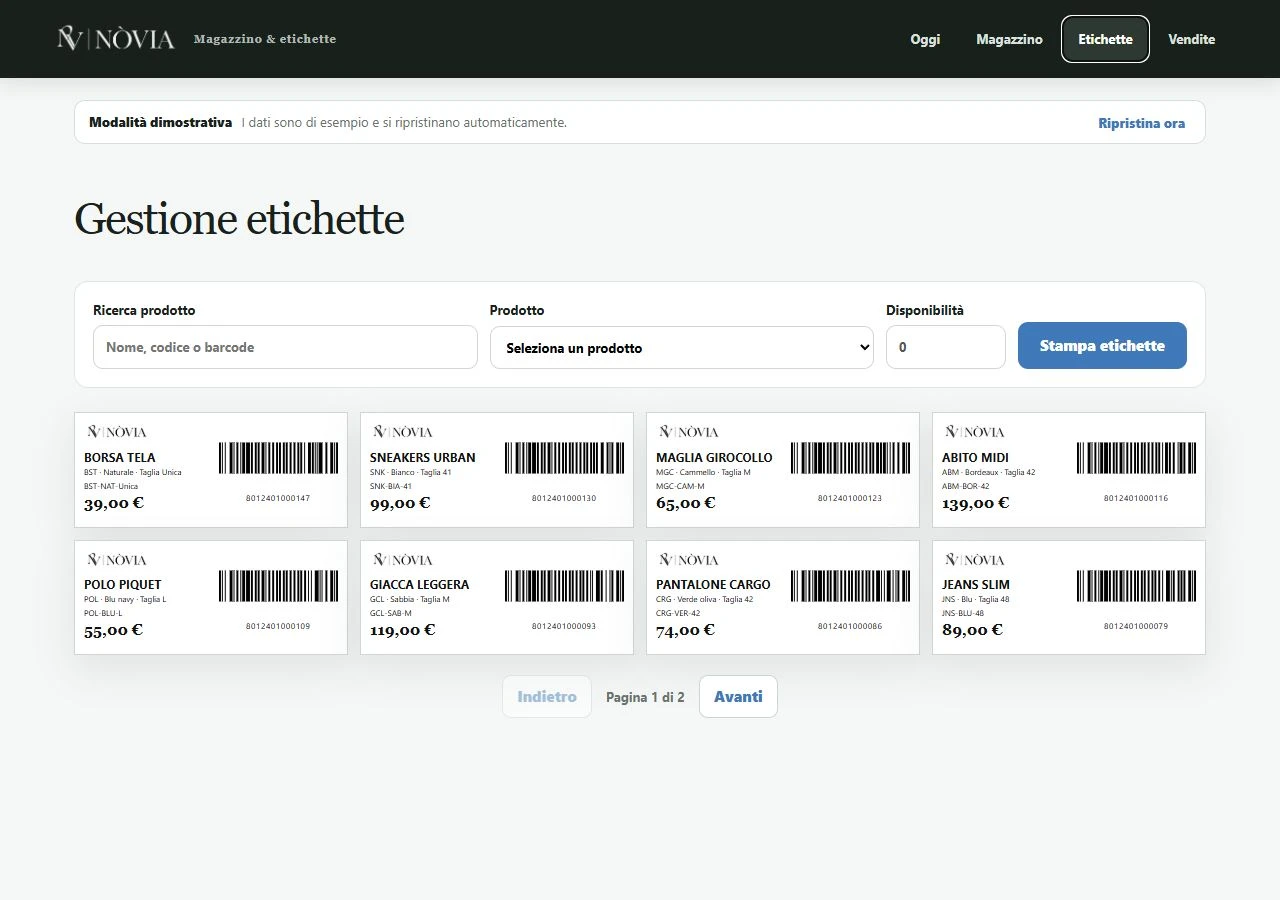The height and width of the screenshot is (900, 1280).
Task: Click the GIACCA LEGGERA product name
Action: (x=419, y=585)
